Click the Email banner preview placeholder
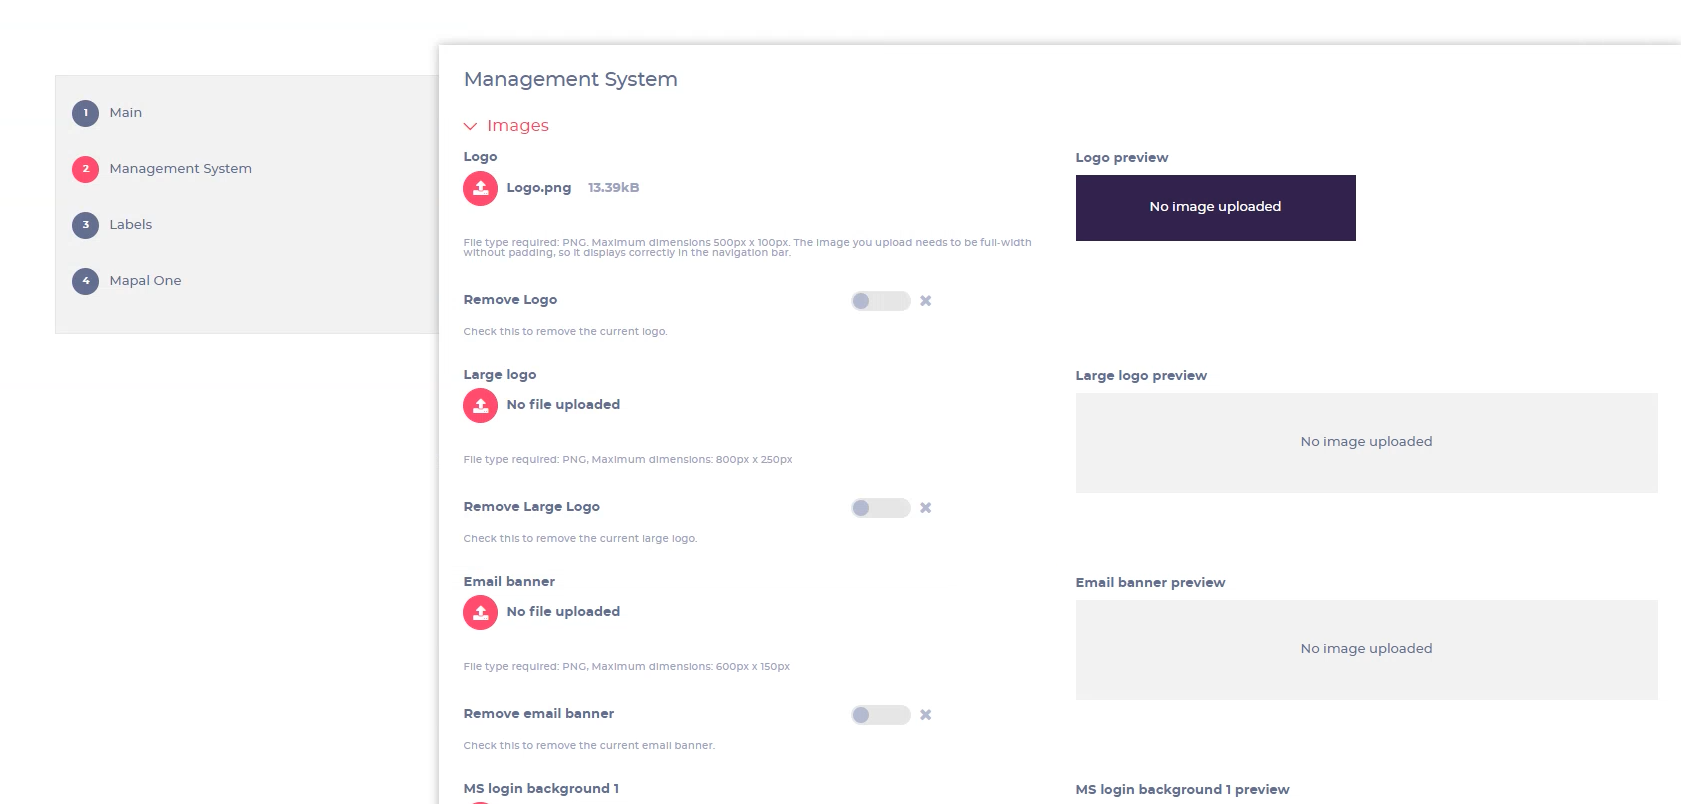This screenshot has width=1681, height=804. pyautogui.click(x=1366, y=650)
